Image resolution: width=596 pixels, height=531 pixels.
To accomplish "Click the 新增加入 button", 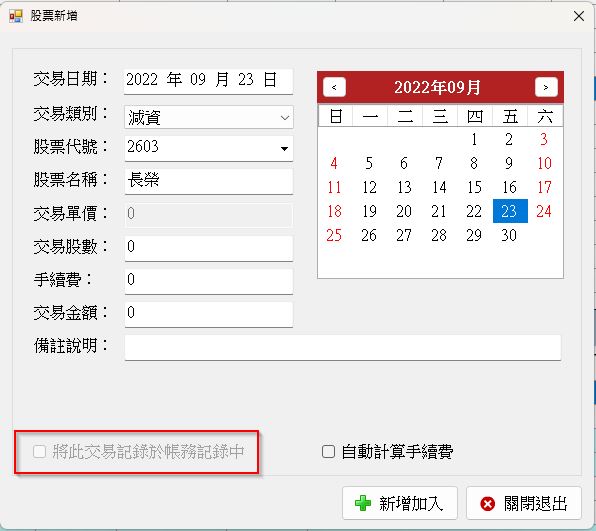I will [x=399, y=504].
